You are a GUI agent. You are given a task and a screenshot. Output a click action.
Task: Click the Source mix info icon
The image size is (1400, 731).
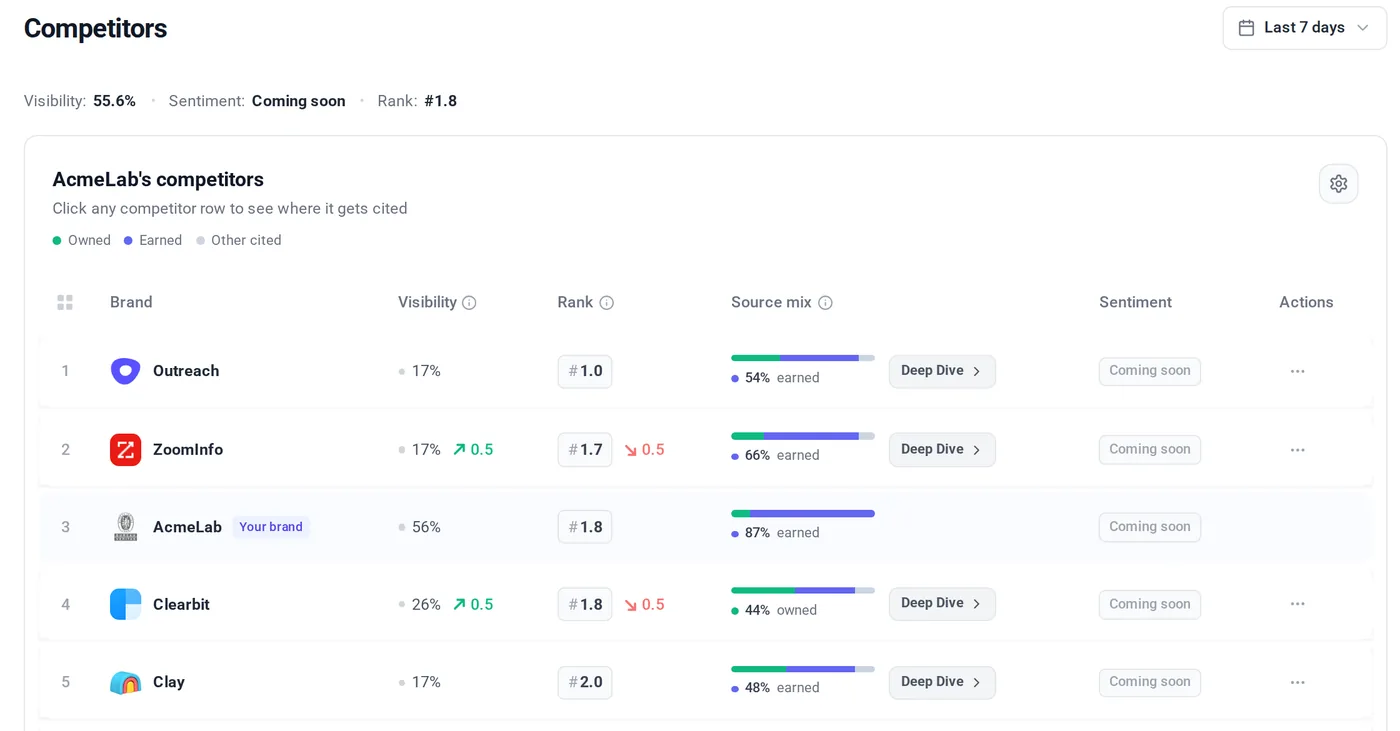(825, 303)
